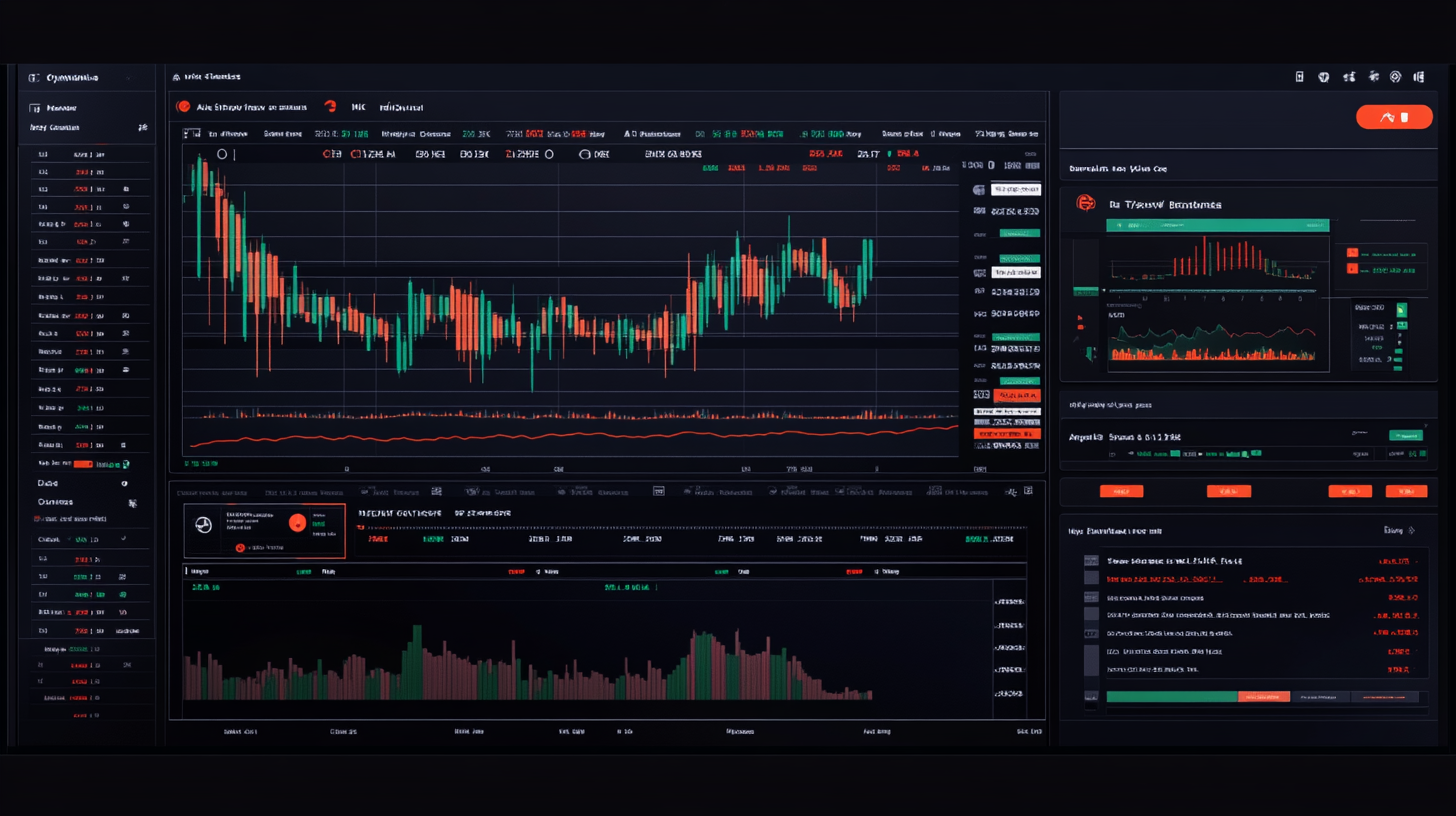Click the green progress bar under the events list

(1172, 696)
